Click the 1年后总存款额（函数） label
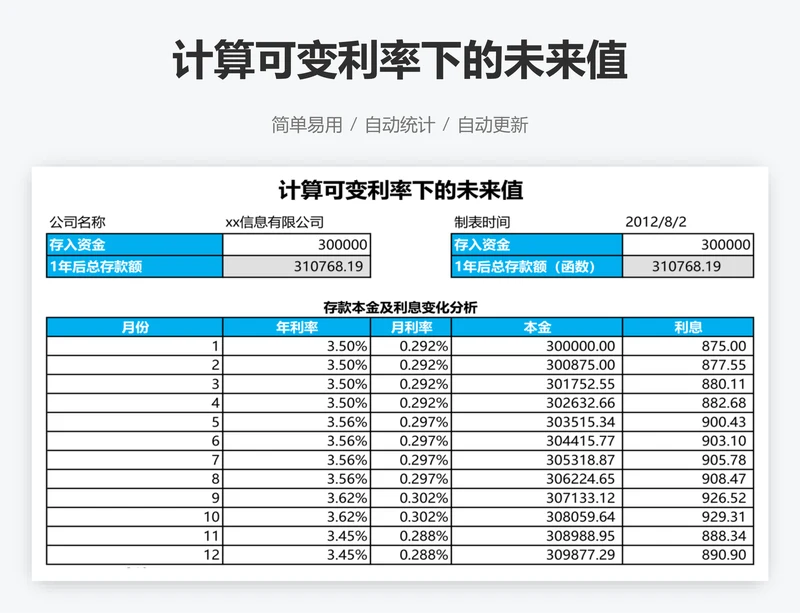The image size is (800, 613). click(537, 266)
